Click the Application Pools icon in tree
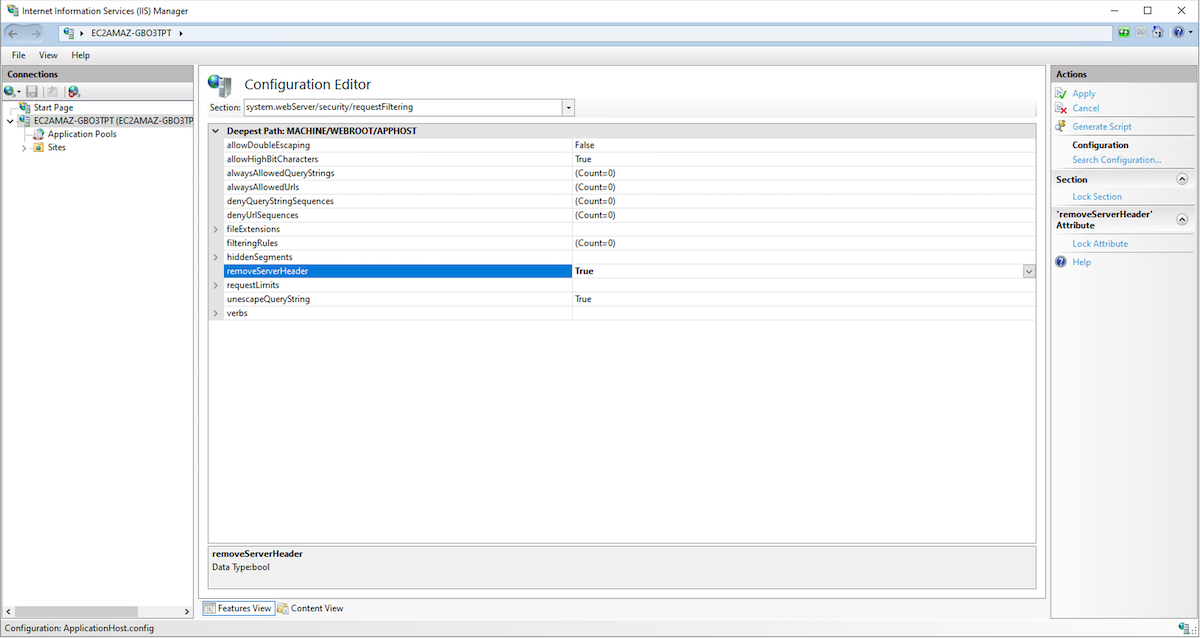Image resolution: width=1200 pixels, height=638 pixels. pyautogui.click(x=39, y=134)
